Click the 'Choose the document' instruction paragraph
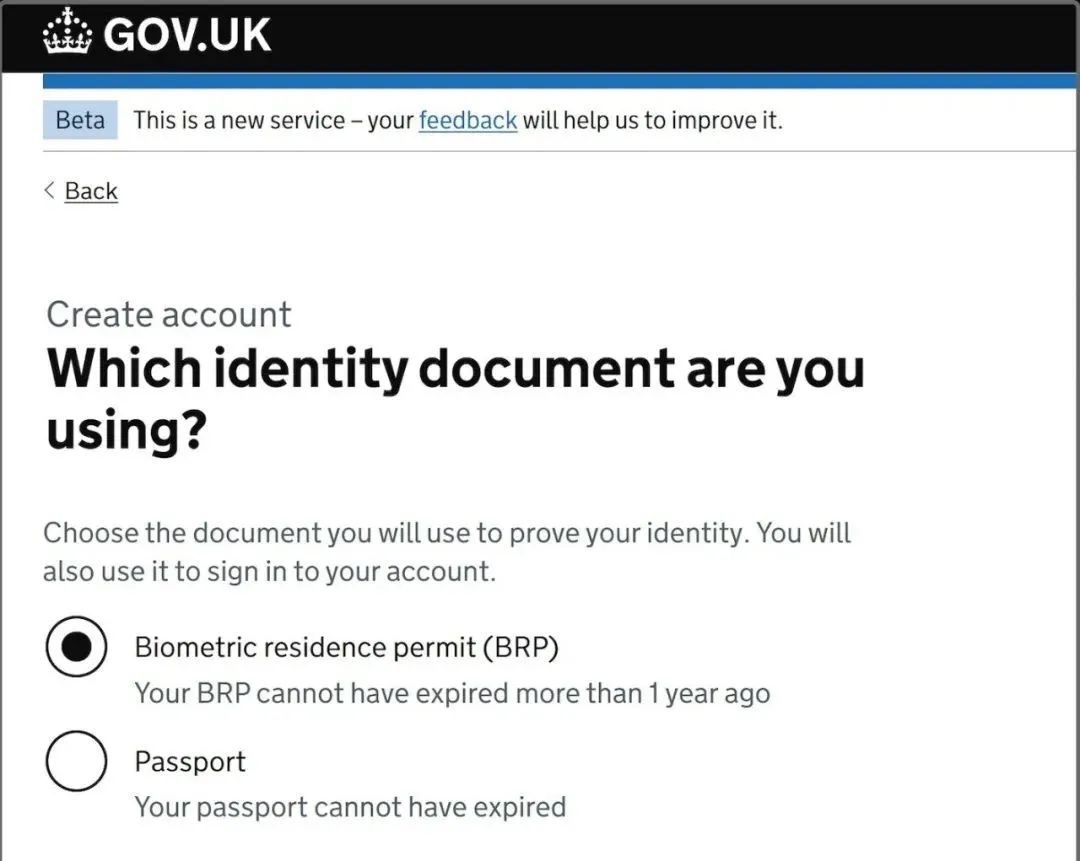This screenshot has height=861, width=1080. [x=447, y=552]
